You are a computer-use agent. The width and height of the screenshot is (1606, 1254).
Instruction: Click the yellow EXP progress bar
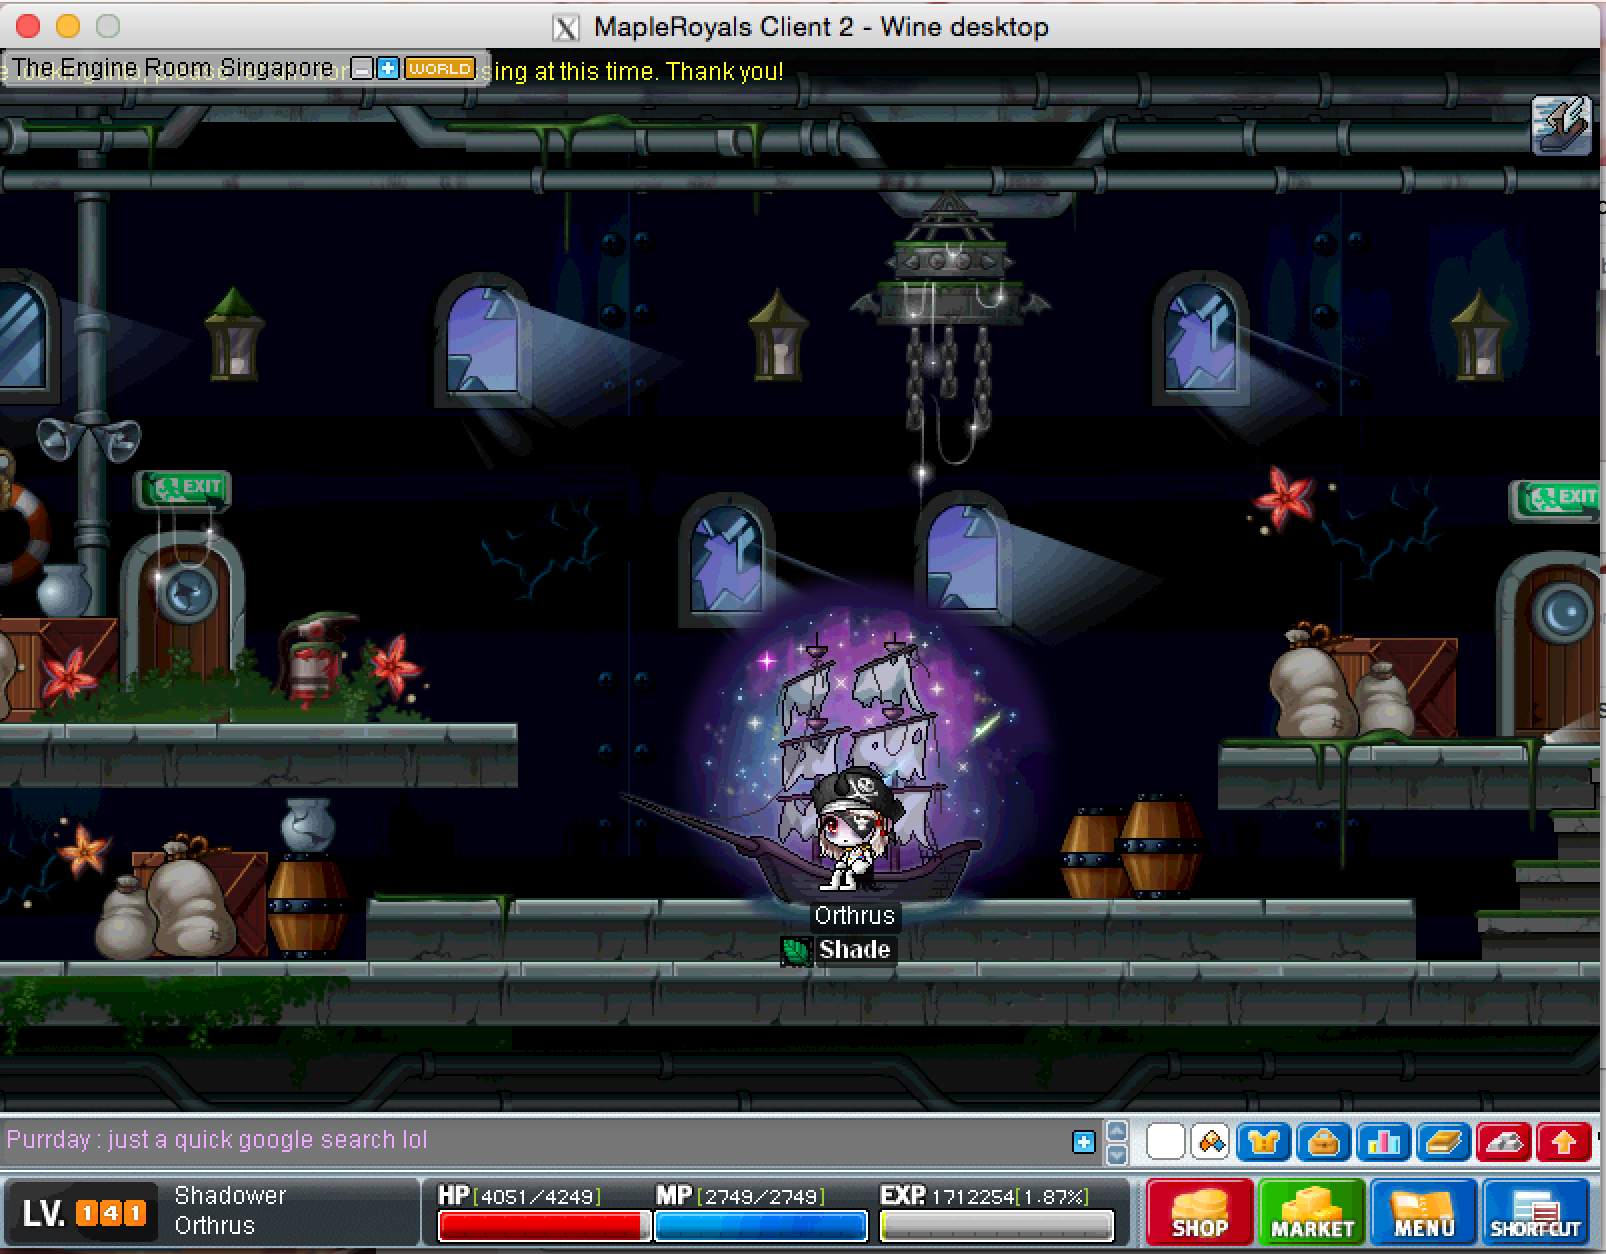click(996, 1225)
